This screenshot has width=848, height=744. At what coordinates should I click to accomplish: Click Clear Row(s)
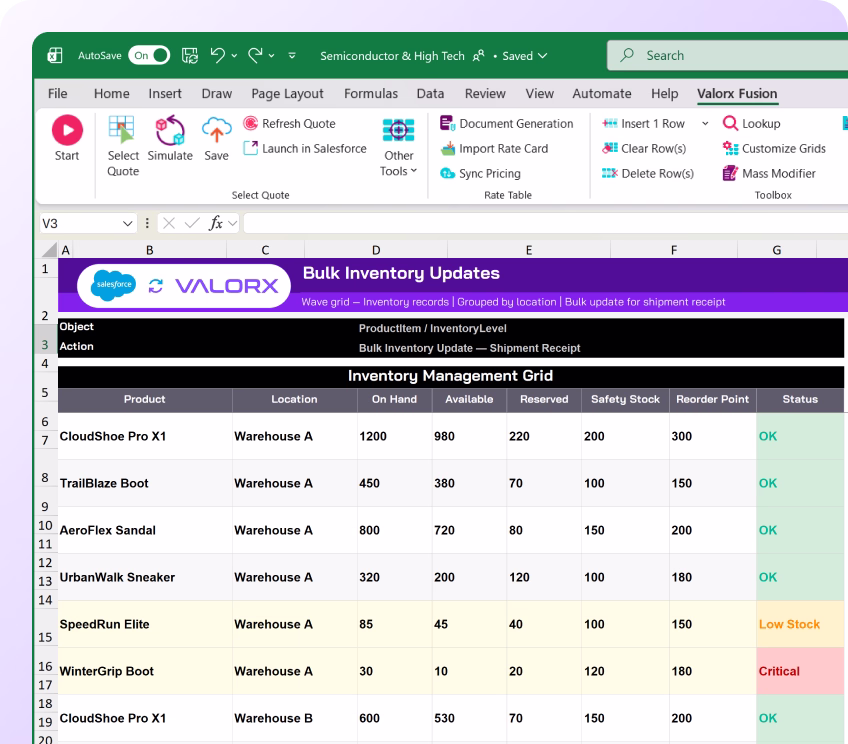[x=644, y=148]
